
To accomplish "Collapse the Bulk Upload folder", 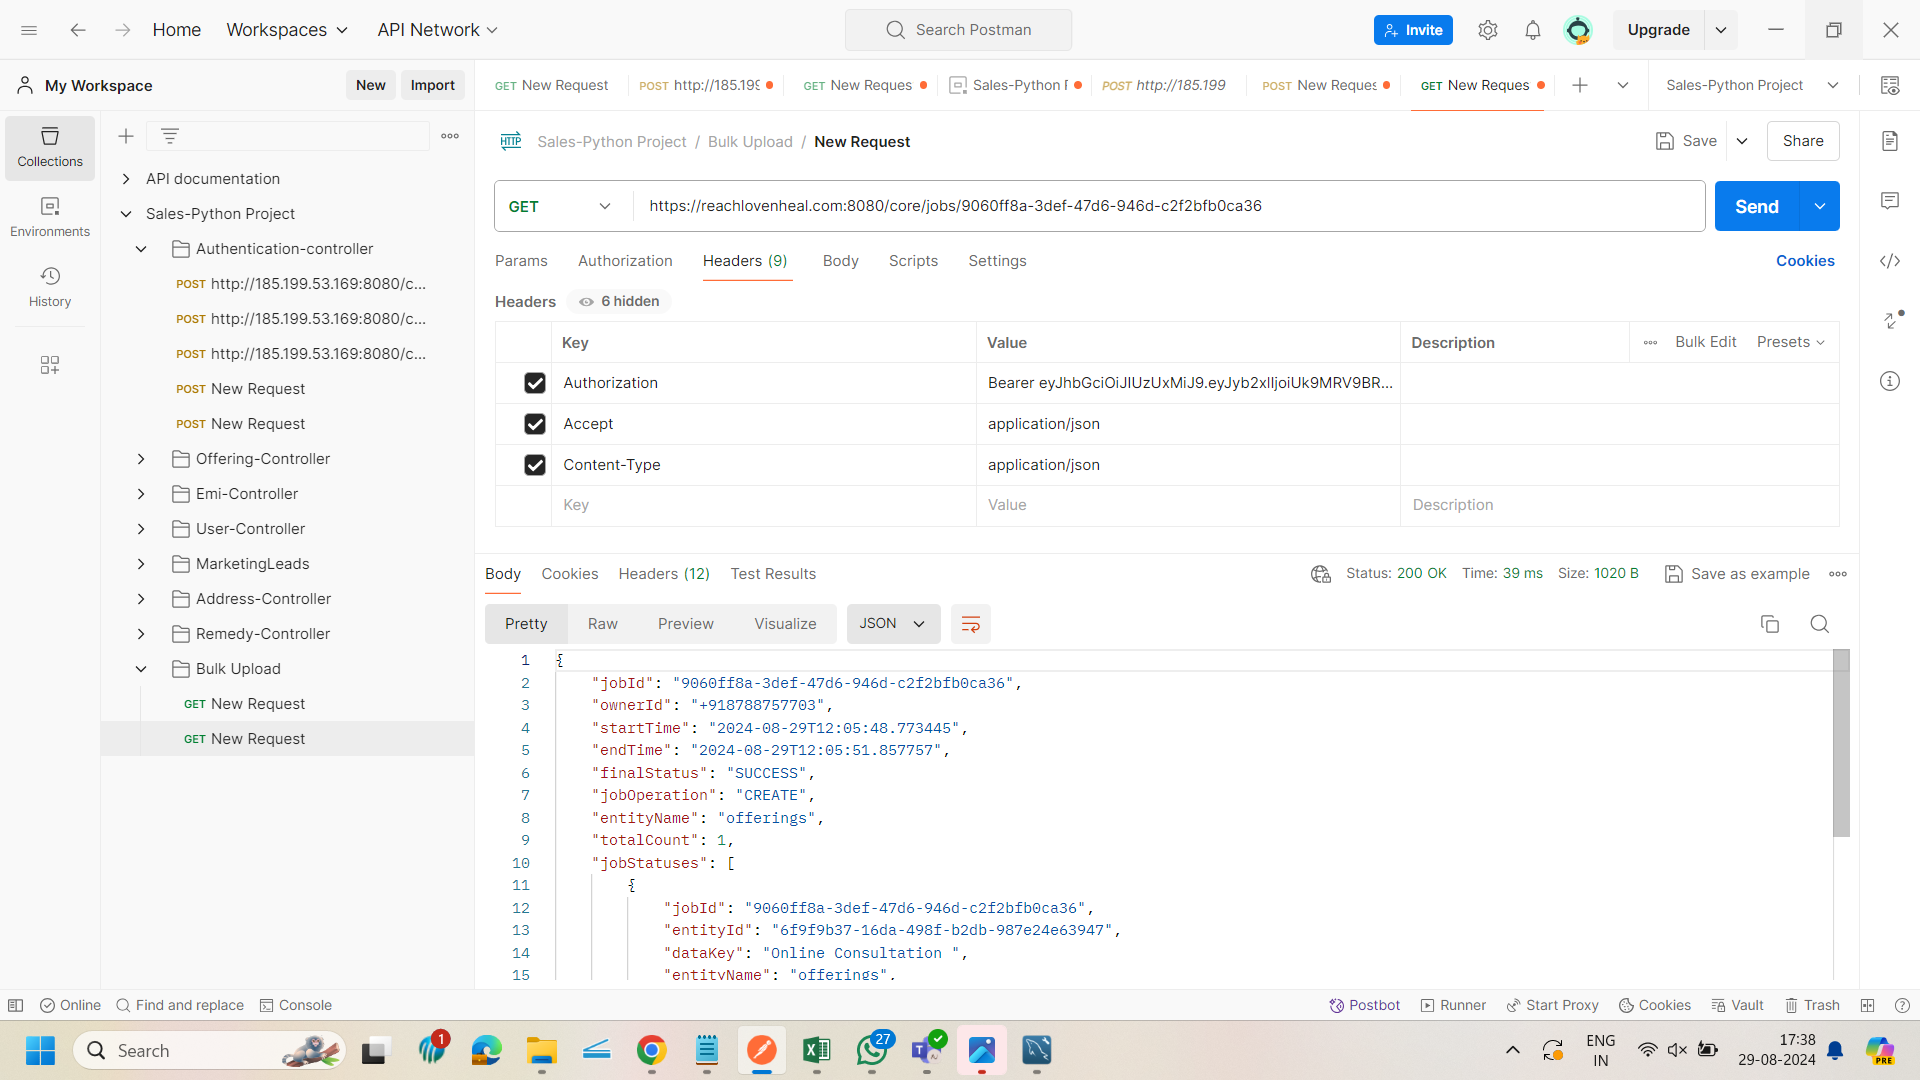I will 141,669.
